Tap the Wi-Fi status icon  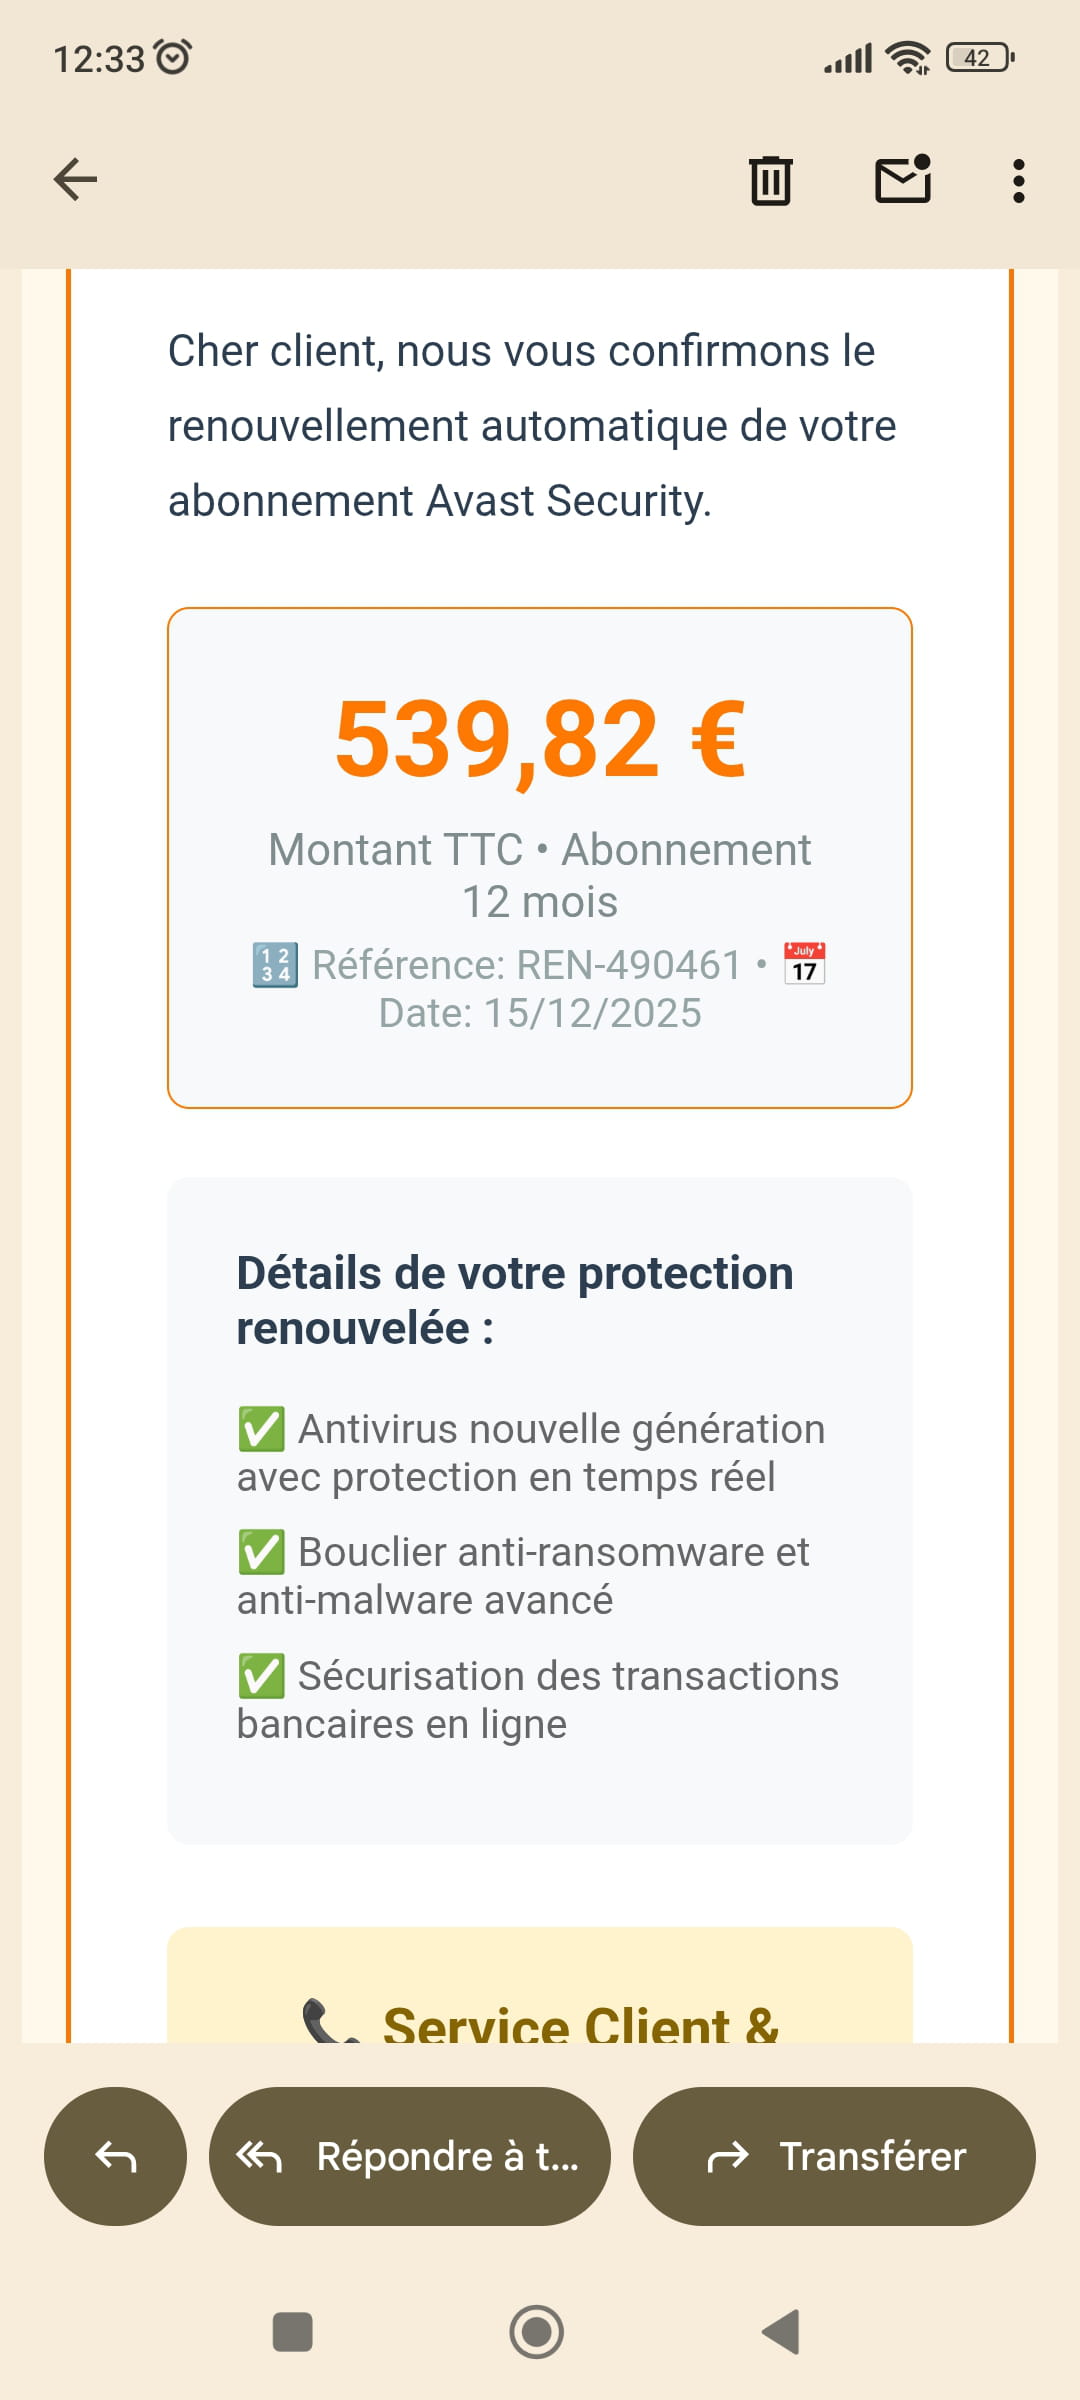click(908, 58)
